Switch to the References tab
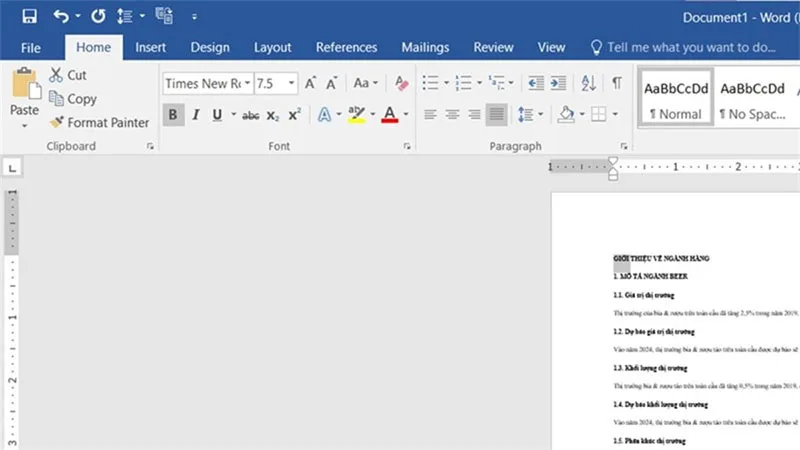 point(346,47)
